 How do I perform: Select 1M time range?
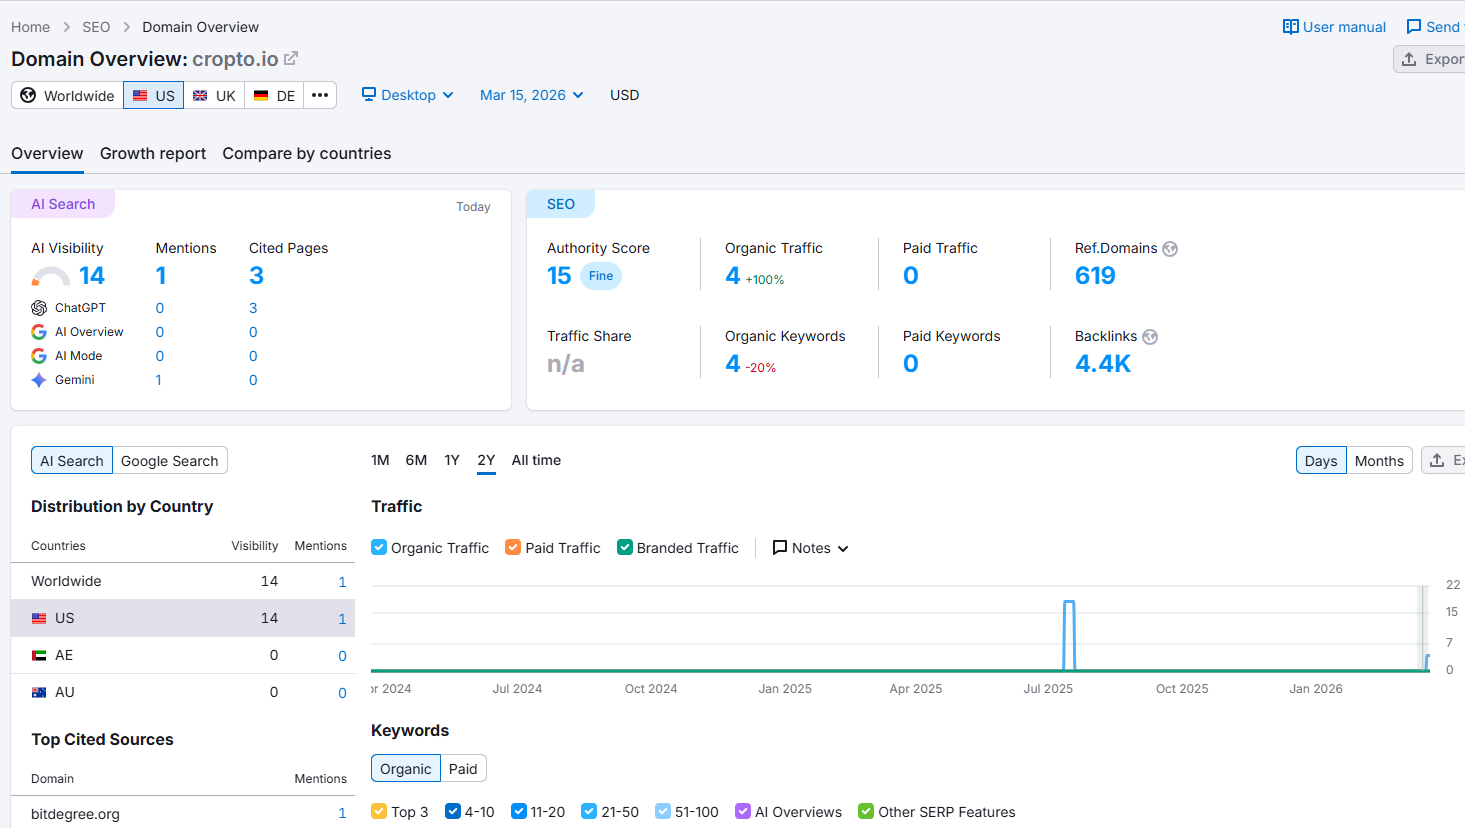coord(380,460)
